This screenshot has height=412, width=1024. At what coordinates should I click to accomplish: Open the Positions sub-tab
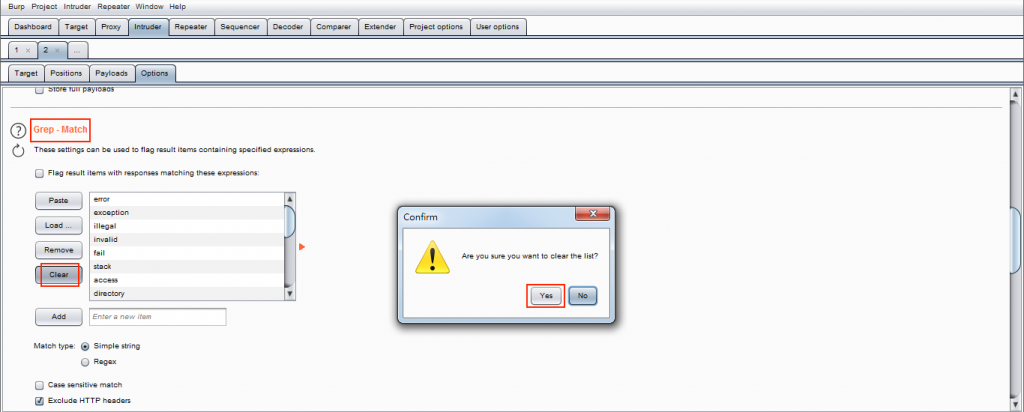click(x=66, y=73)
